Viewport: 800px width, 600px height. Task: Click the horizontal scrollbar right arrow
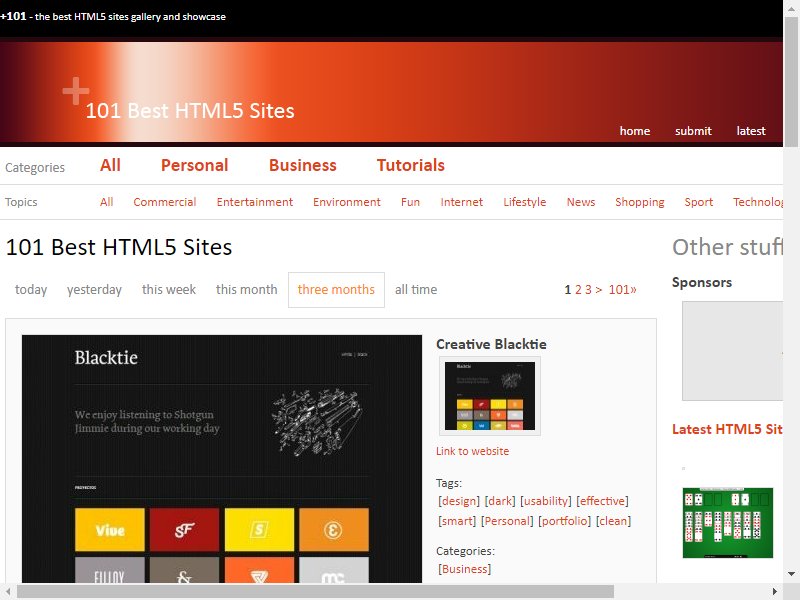(x=775, y=591)
